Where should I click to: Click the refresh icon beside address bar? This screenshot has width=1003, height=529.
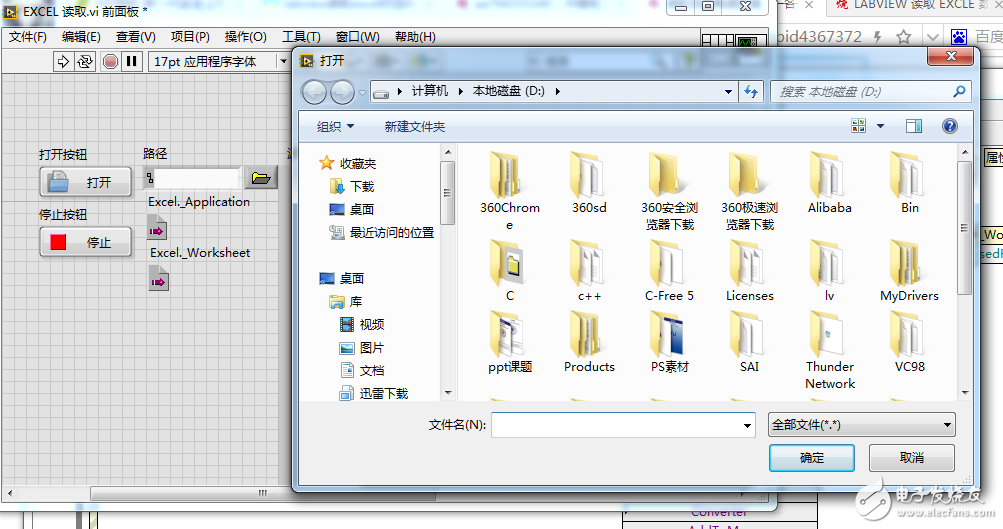(x=751, y=92)
